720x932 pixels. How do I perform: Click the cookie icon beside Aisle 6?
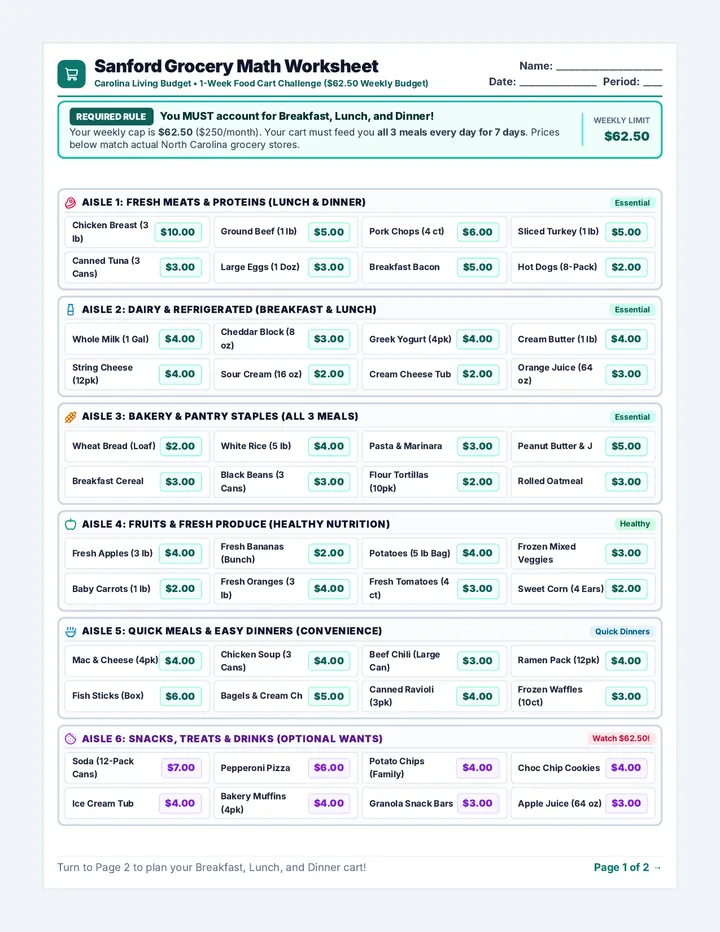[x=70, y=739]
